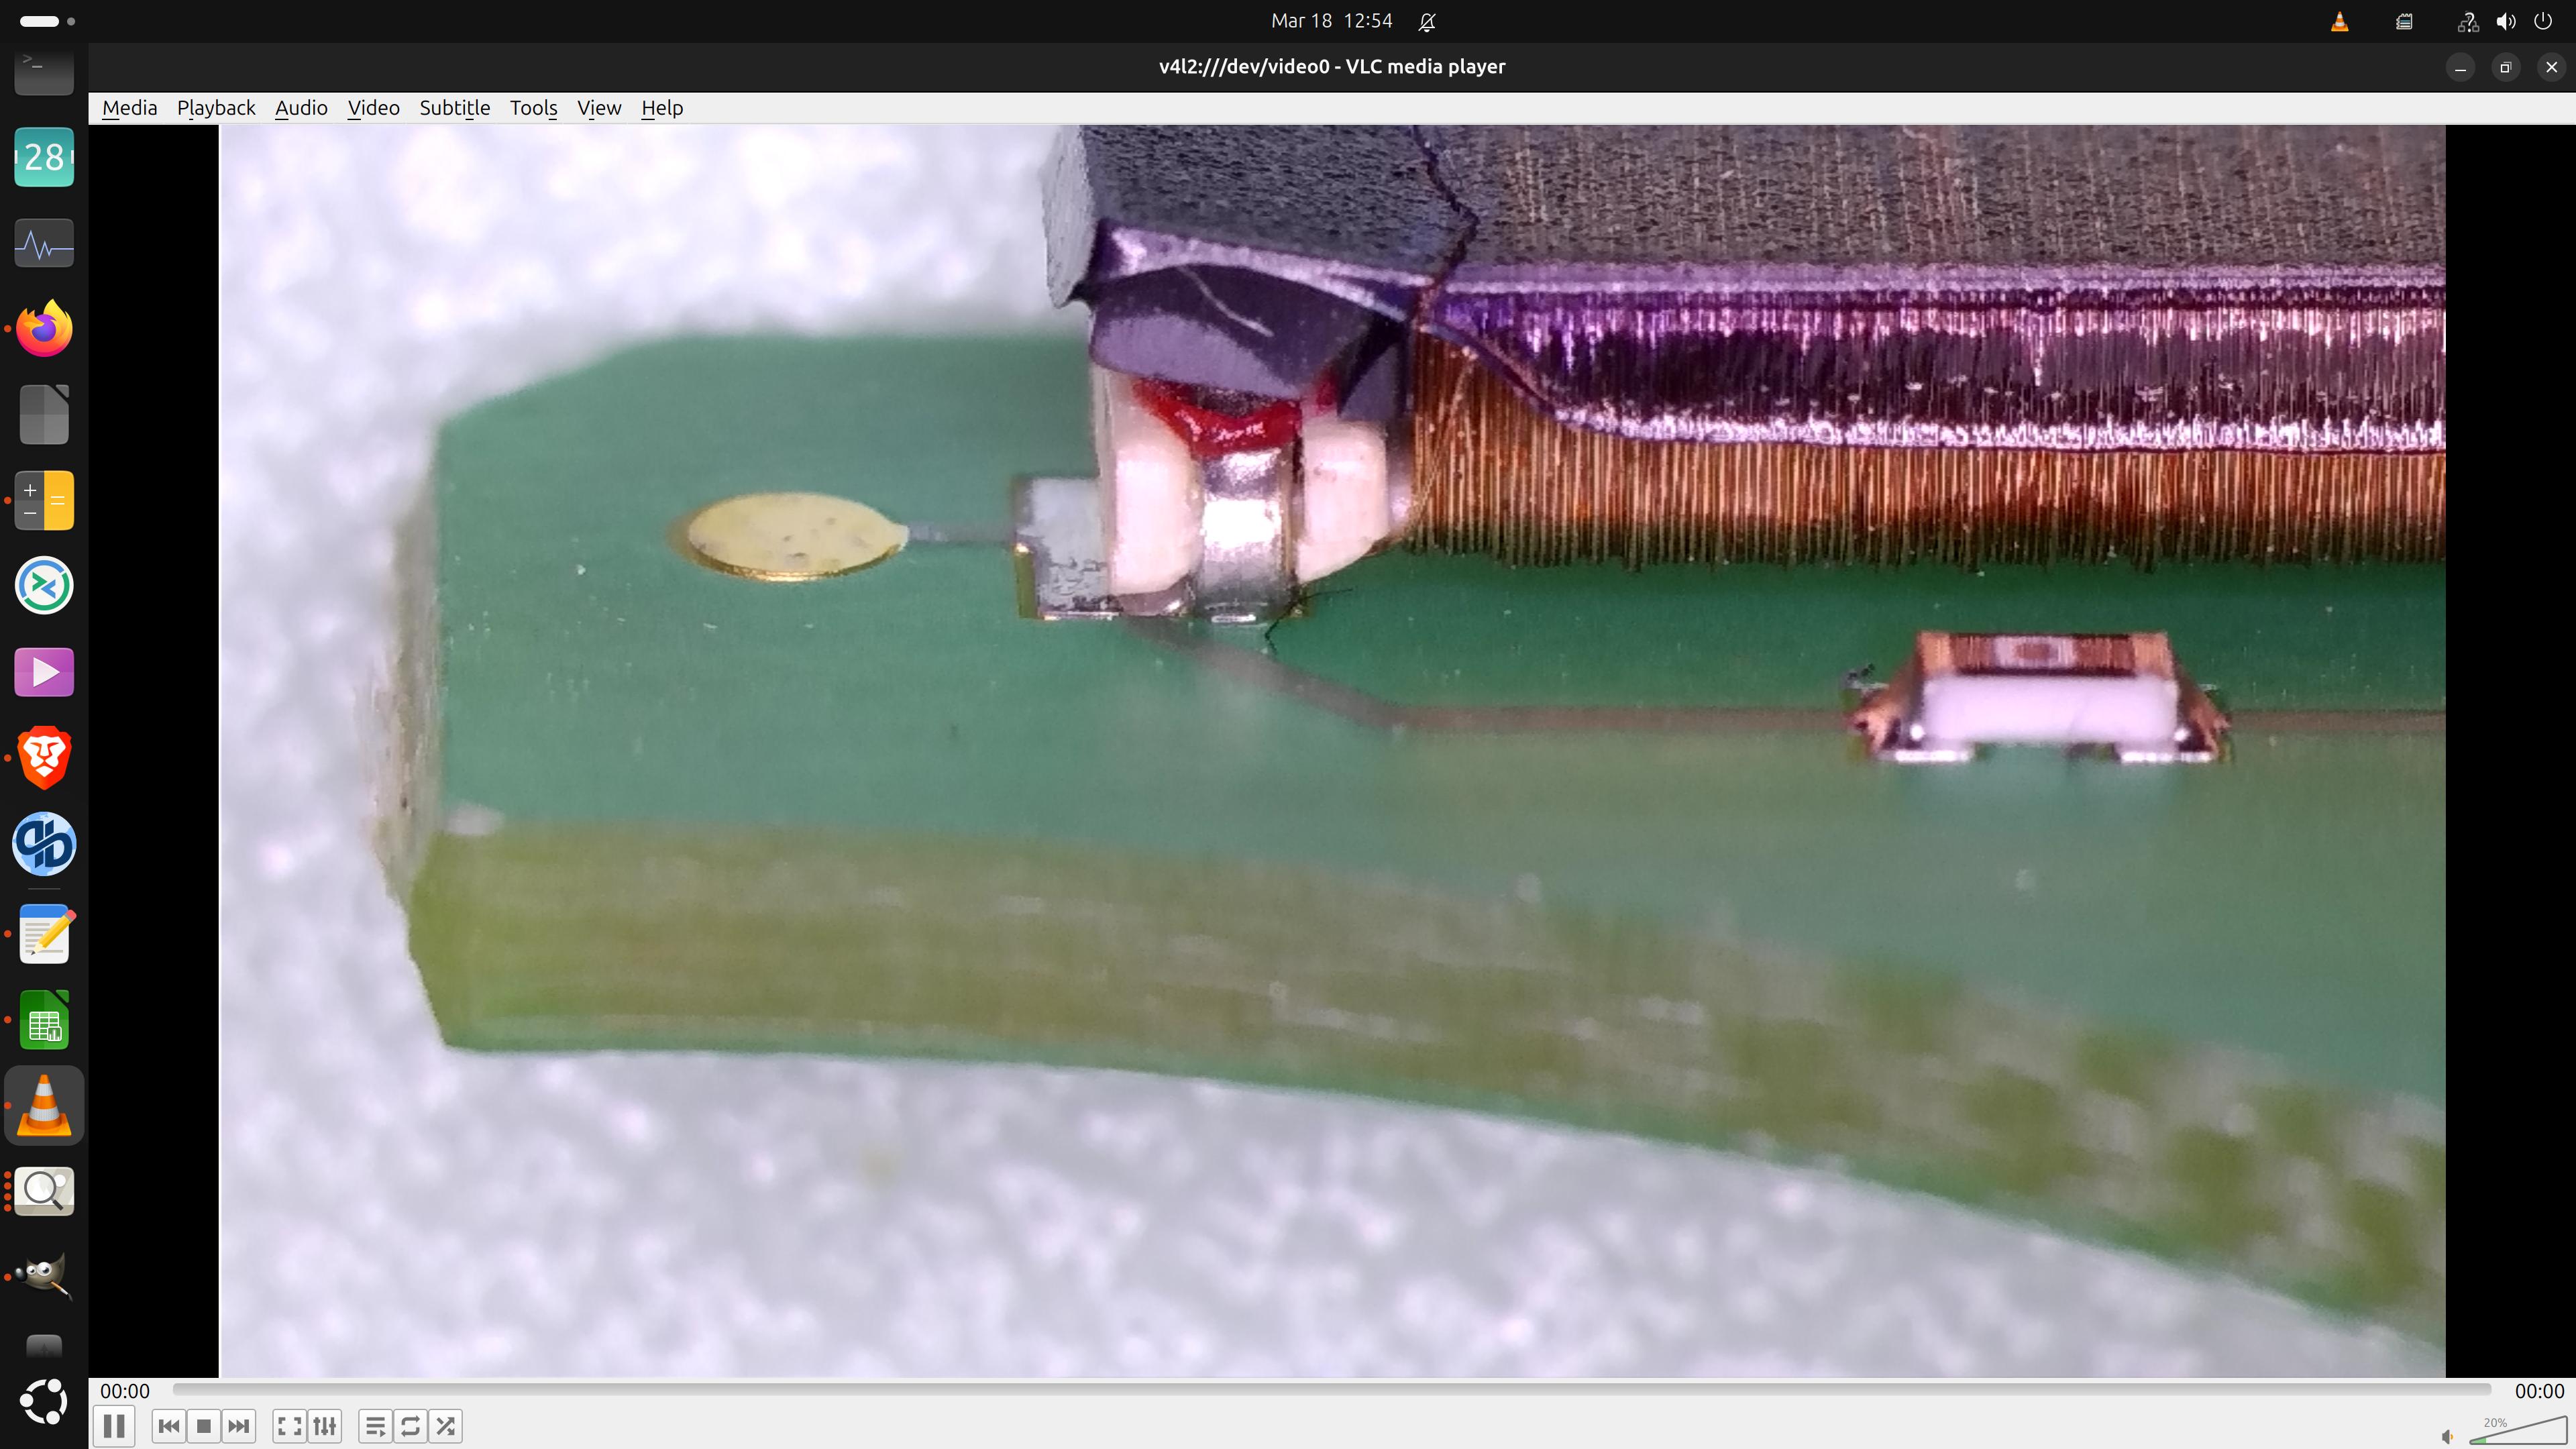Screen dimensions: 2576x1449
Task: Minimize the VLC window
Action: 2460,67
